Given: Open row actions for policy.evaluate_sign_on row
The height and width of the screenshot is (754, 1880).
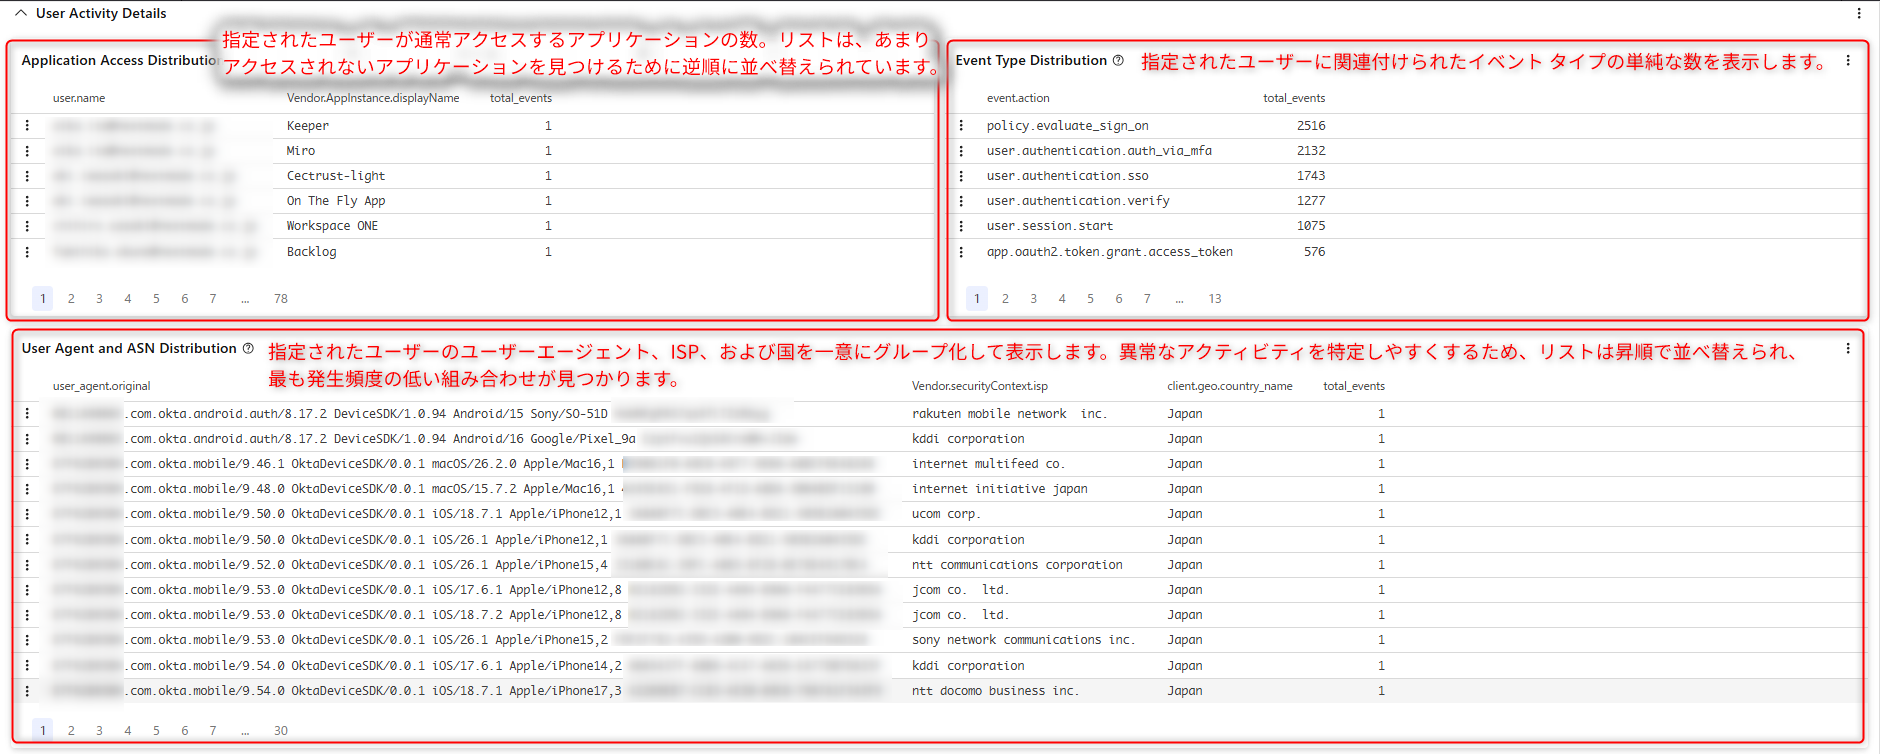Looking at the screenshot, I should pos(961,126).
